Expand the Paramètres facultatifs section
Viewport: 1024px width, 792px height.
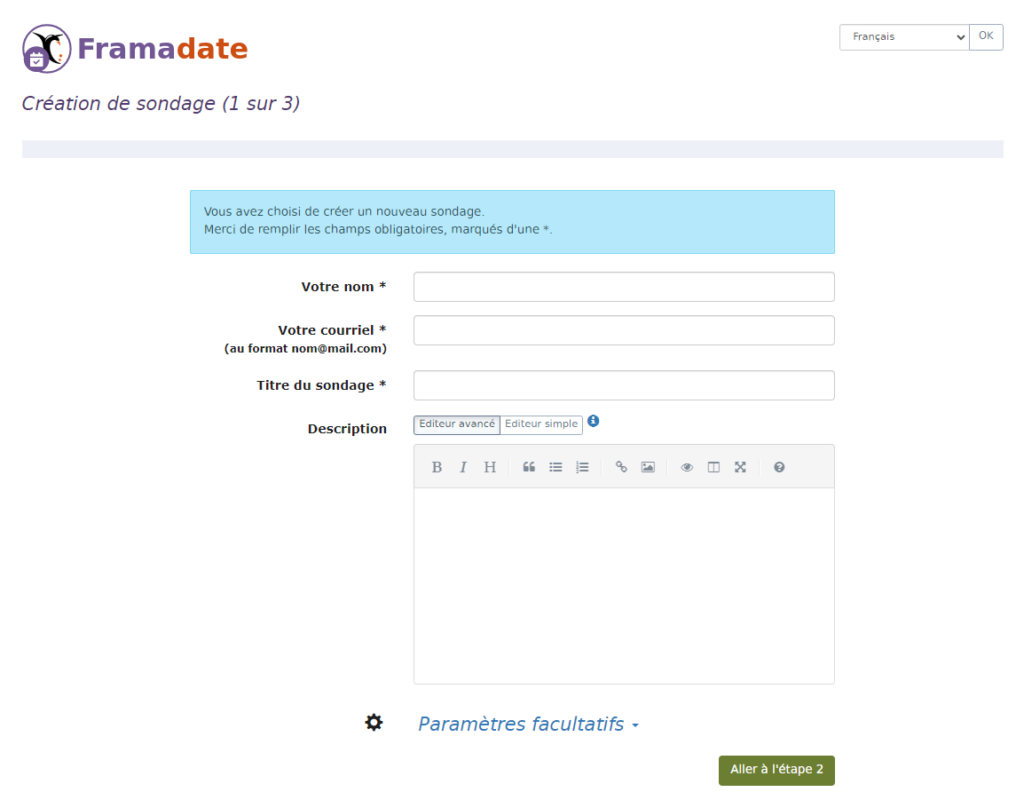point(527,723)
